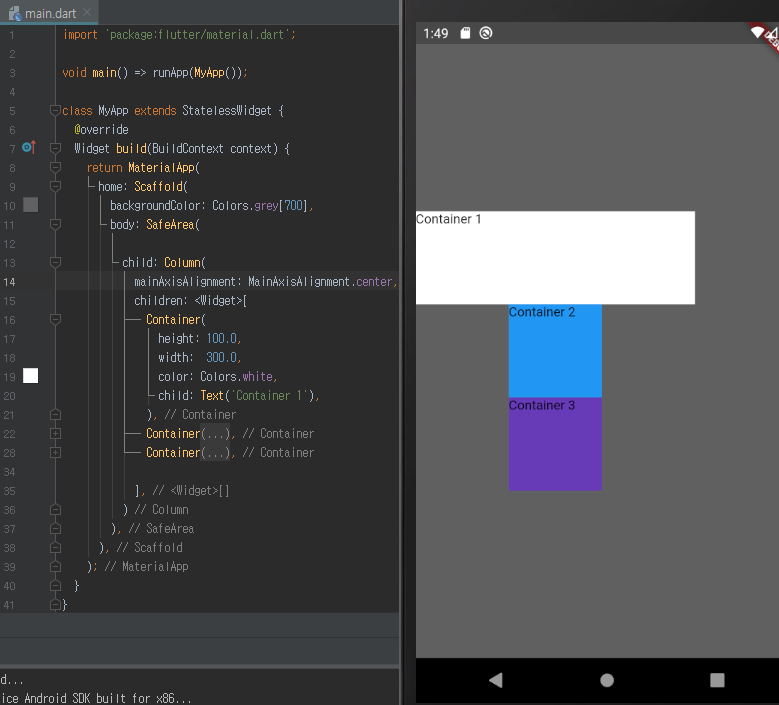Click Colors.white on line 19
The height and width of the screenshot is (705, 779).
(x=236, y=377)
